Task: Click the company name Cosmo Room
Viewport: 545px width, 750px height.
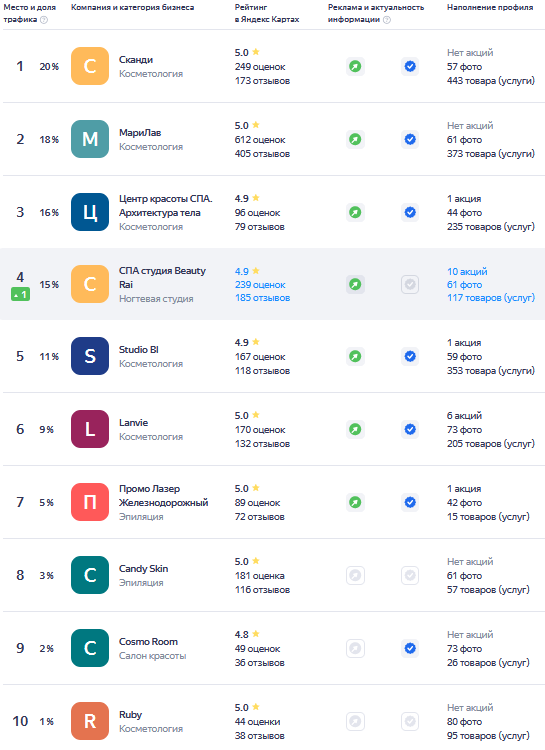Action: [148, 642]
